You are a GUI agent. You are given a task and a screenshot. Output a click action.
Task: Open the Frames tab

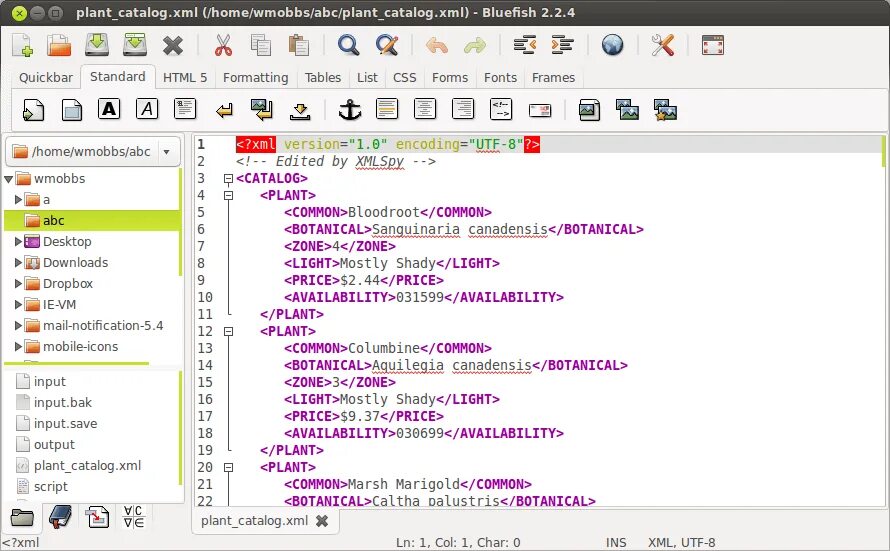pyautogui.click(x=553, y=78)
